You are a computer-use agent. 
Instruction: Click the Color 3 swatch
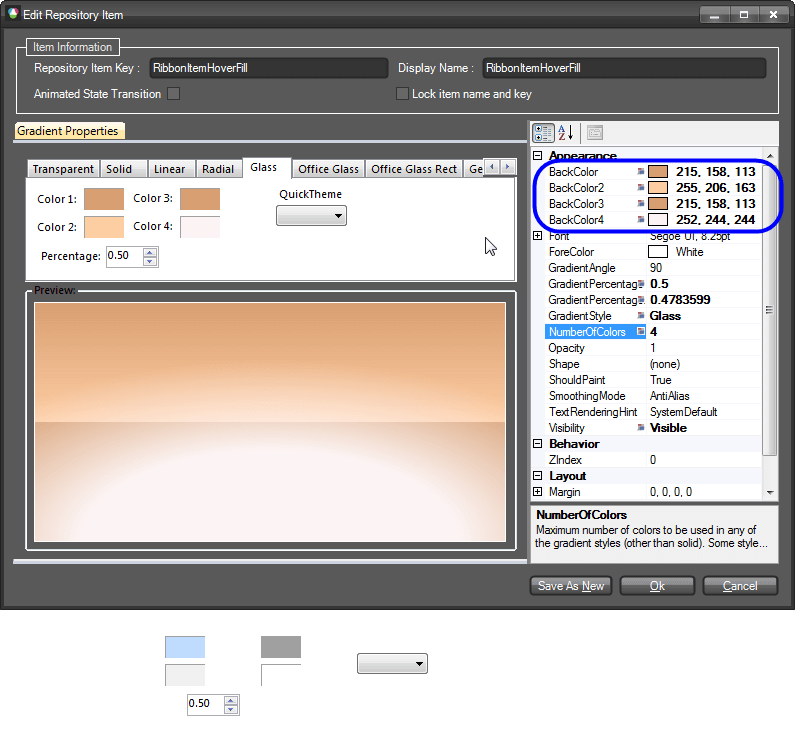coord(200,199)
